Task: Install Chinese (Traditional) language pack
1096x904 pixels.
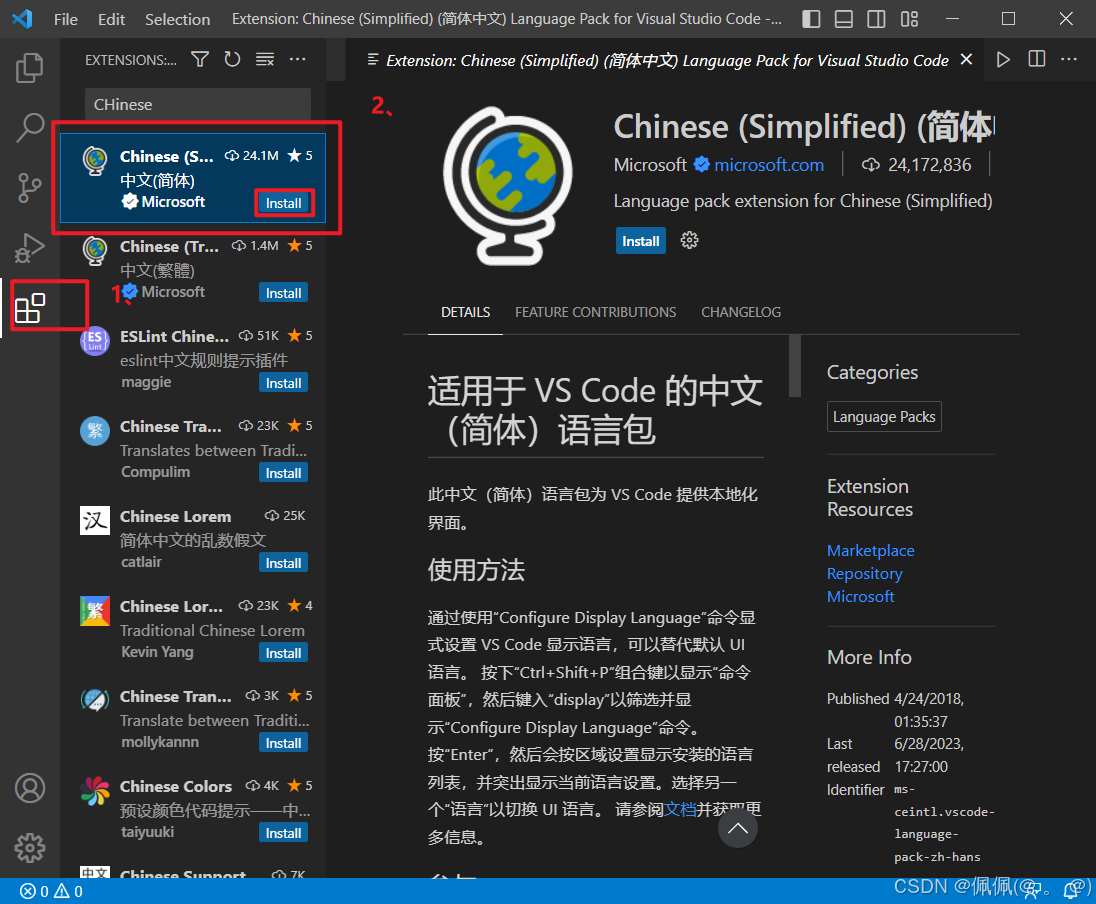Action: [283, 293]
